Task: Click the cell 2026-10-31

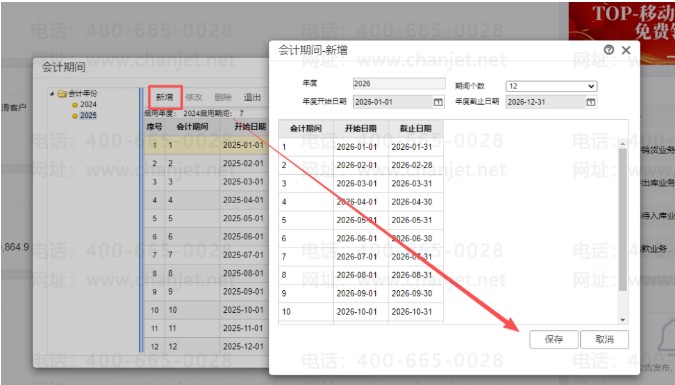Action: pyautogui.click(x=416, y=311)
